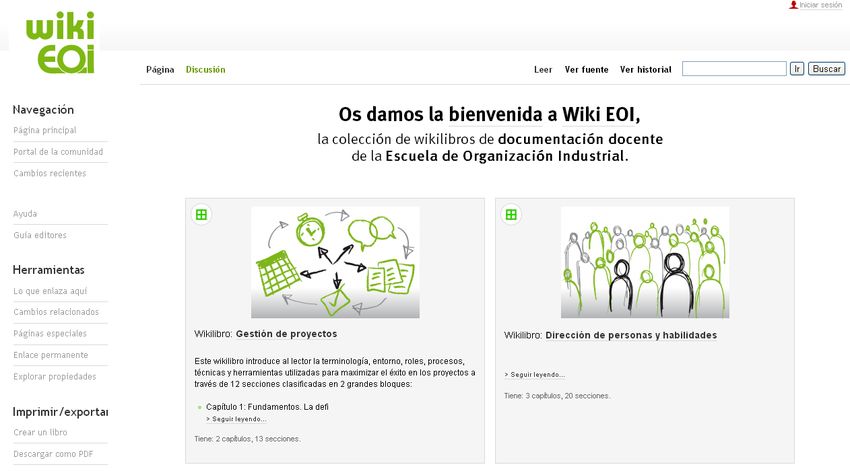This screenshot has height=471, width=850.
Task: Click Seguir leyendo on Dirección de personas card
Action: click(535, 375)
